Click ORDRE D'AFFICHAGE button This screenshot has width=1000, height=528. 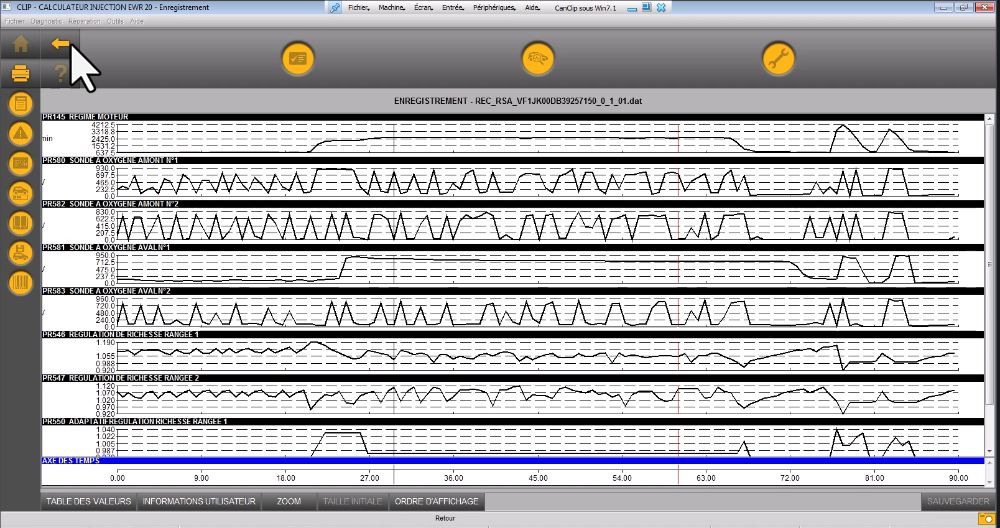pos(437,501)
